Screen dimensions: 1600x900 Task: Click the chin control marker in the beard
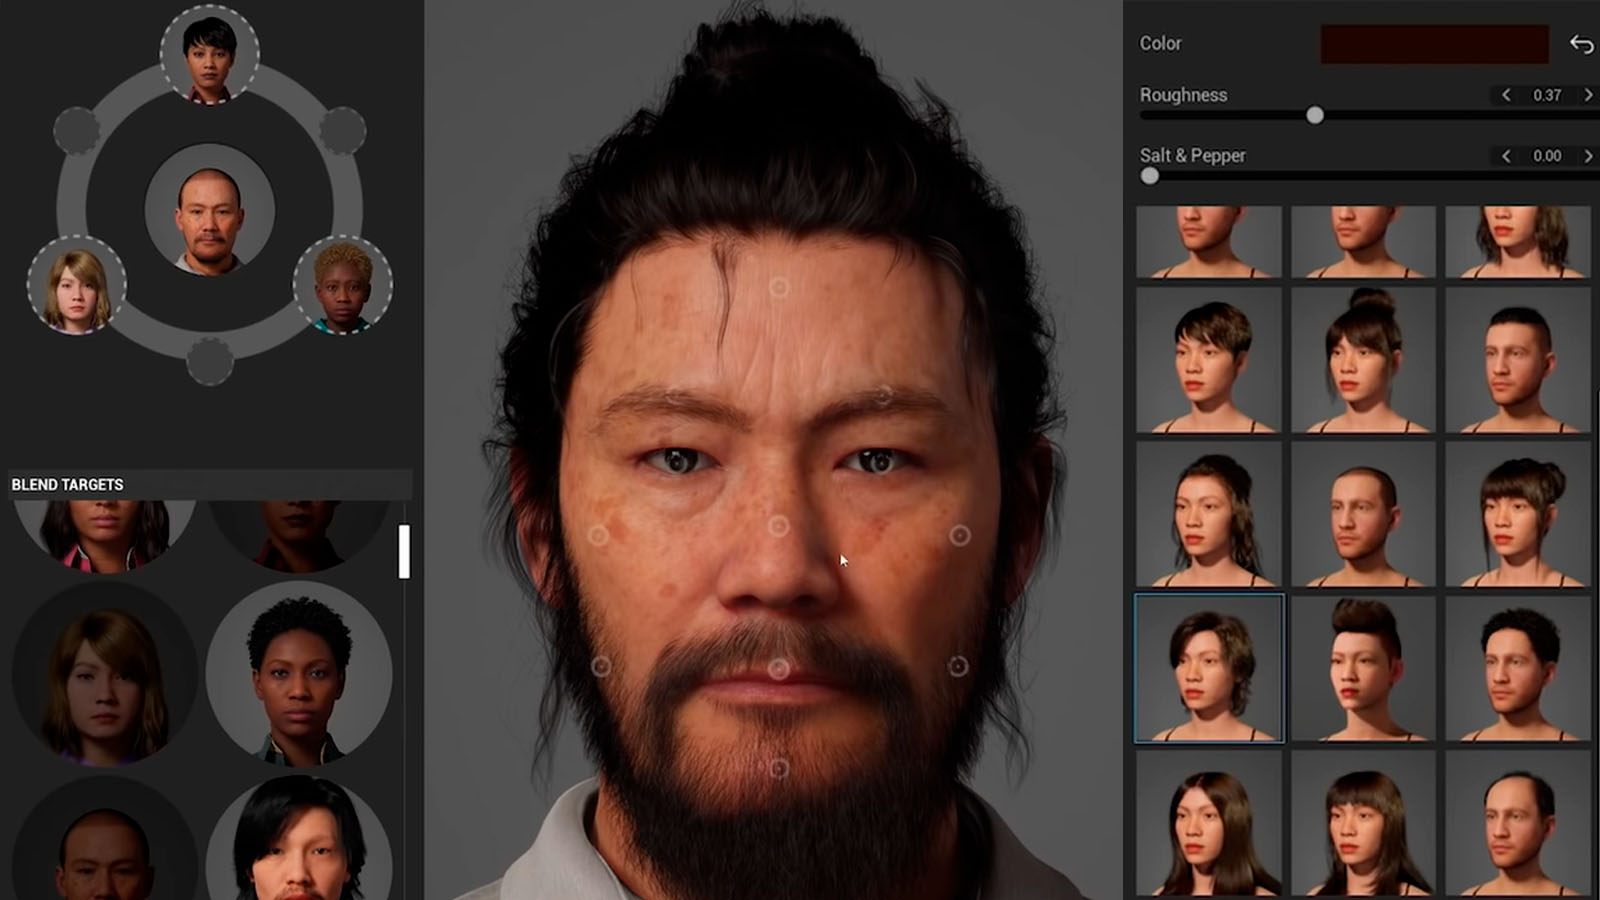pos(779,768)
